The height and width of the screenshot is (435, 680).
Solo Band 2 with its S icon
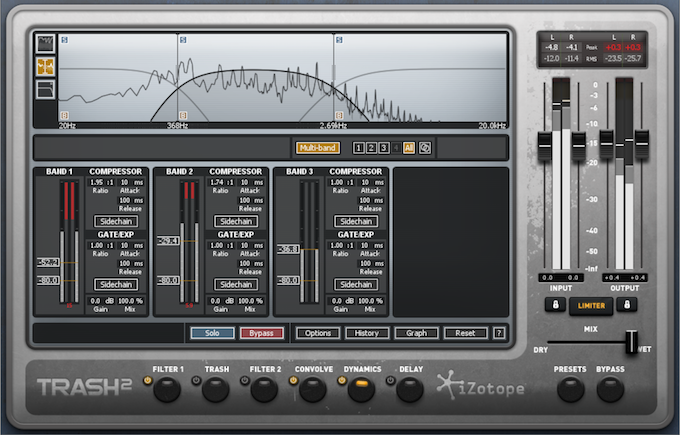(183, 40)
